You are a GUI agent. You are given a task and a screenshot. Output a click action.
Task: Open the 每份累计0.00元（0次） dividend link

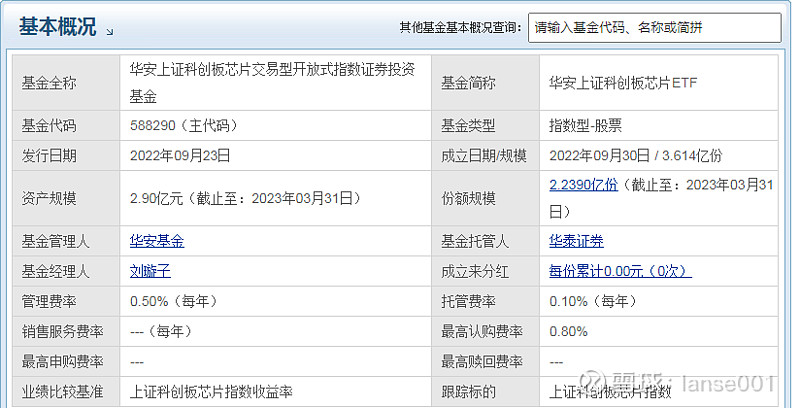click(x=620, y=271)
